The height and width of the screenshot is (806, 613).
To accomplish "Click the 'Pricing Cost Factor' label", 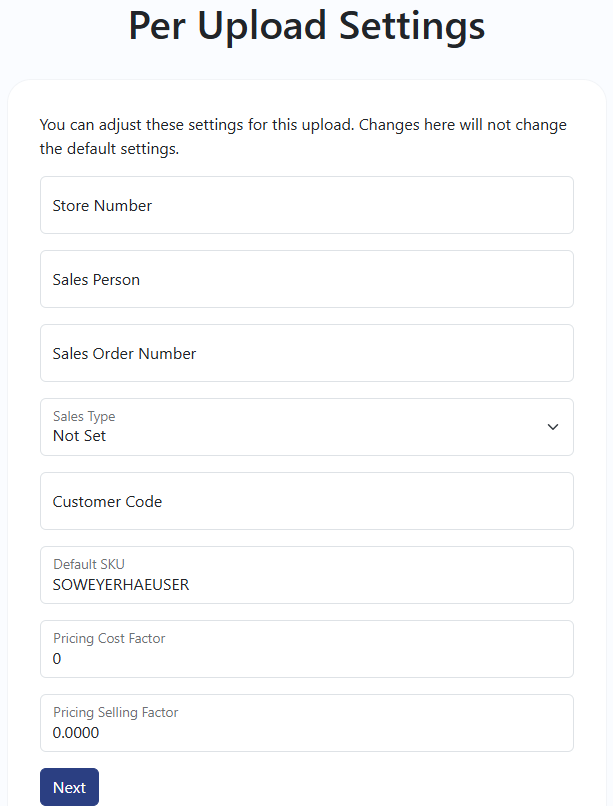I will (x=109, y=638).
